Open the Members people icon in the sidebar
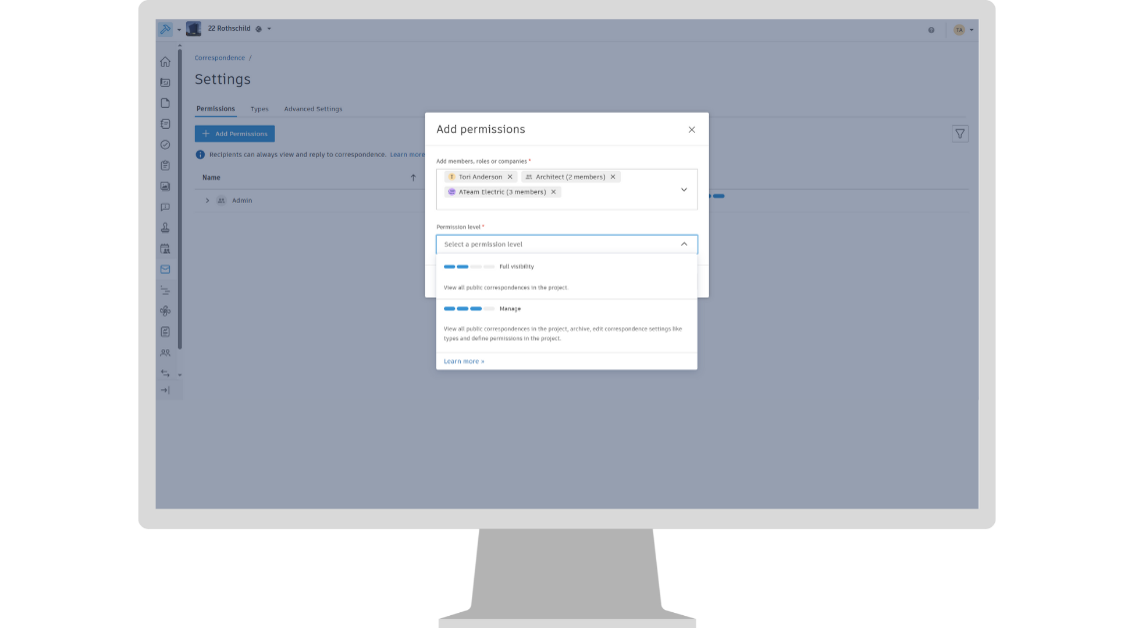The image size is (1121, 632). 165,353
